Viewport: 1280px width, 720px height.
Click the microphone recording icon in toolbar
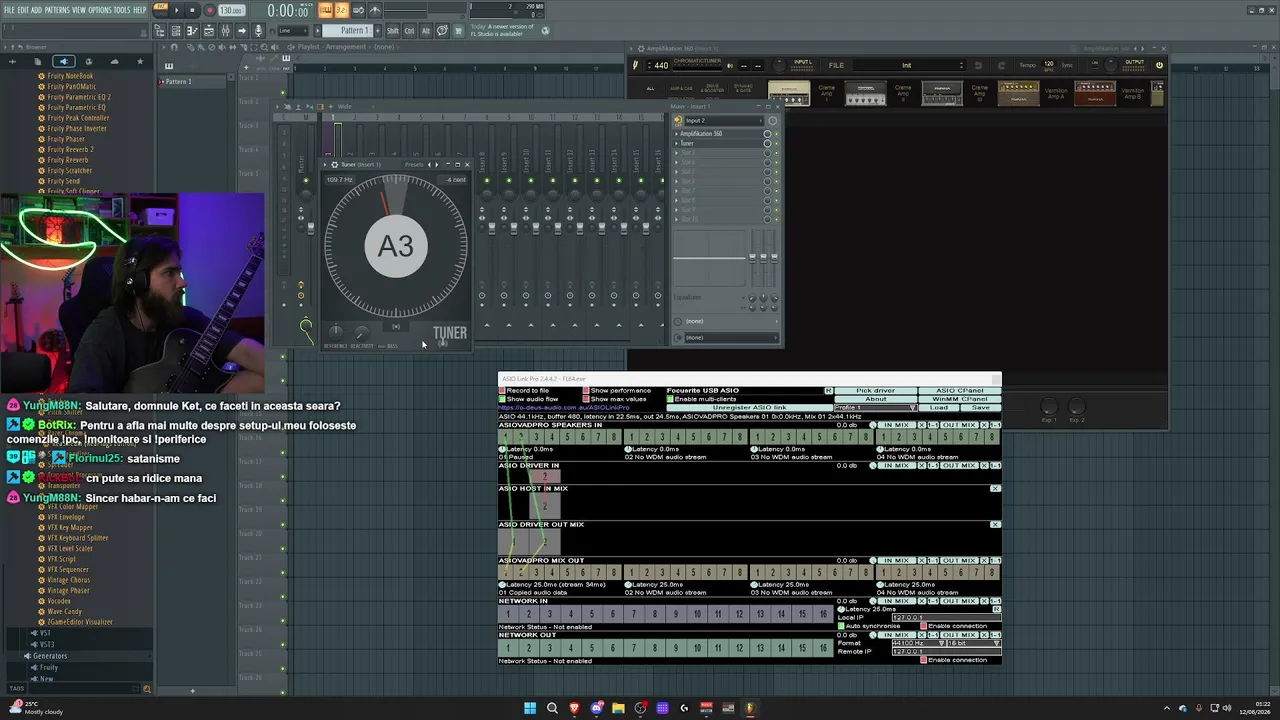(259, 31)
